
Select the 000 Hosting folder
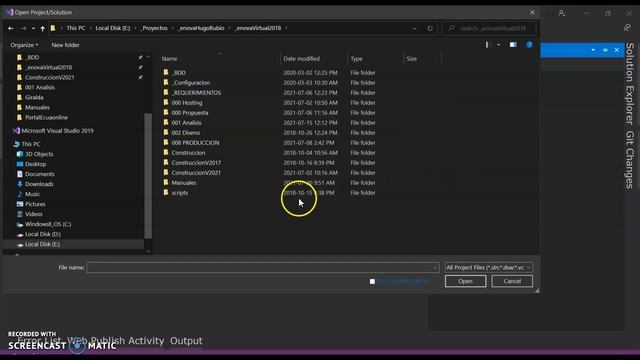point(187,103)
